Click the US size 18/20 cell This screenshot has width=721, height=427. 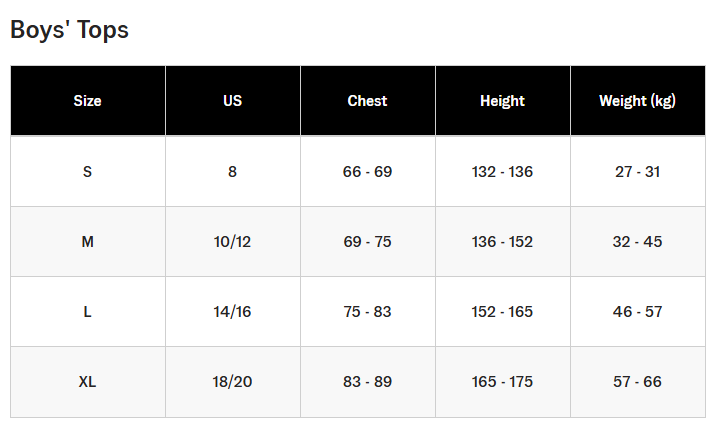(x=233, y=381)
